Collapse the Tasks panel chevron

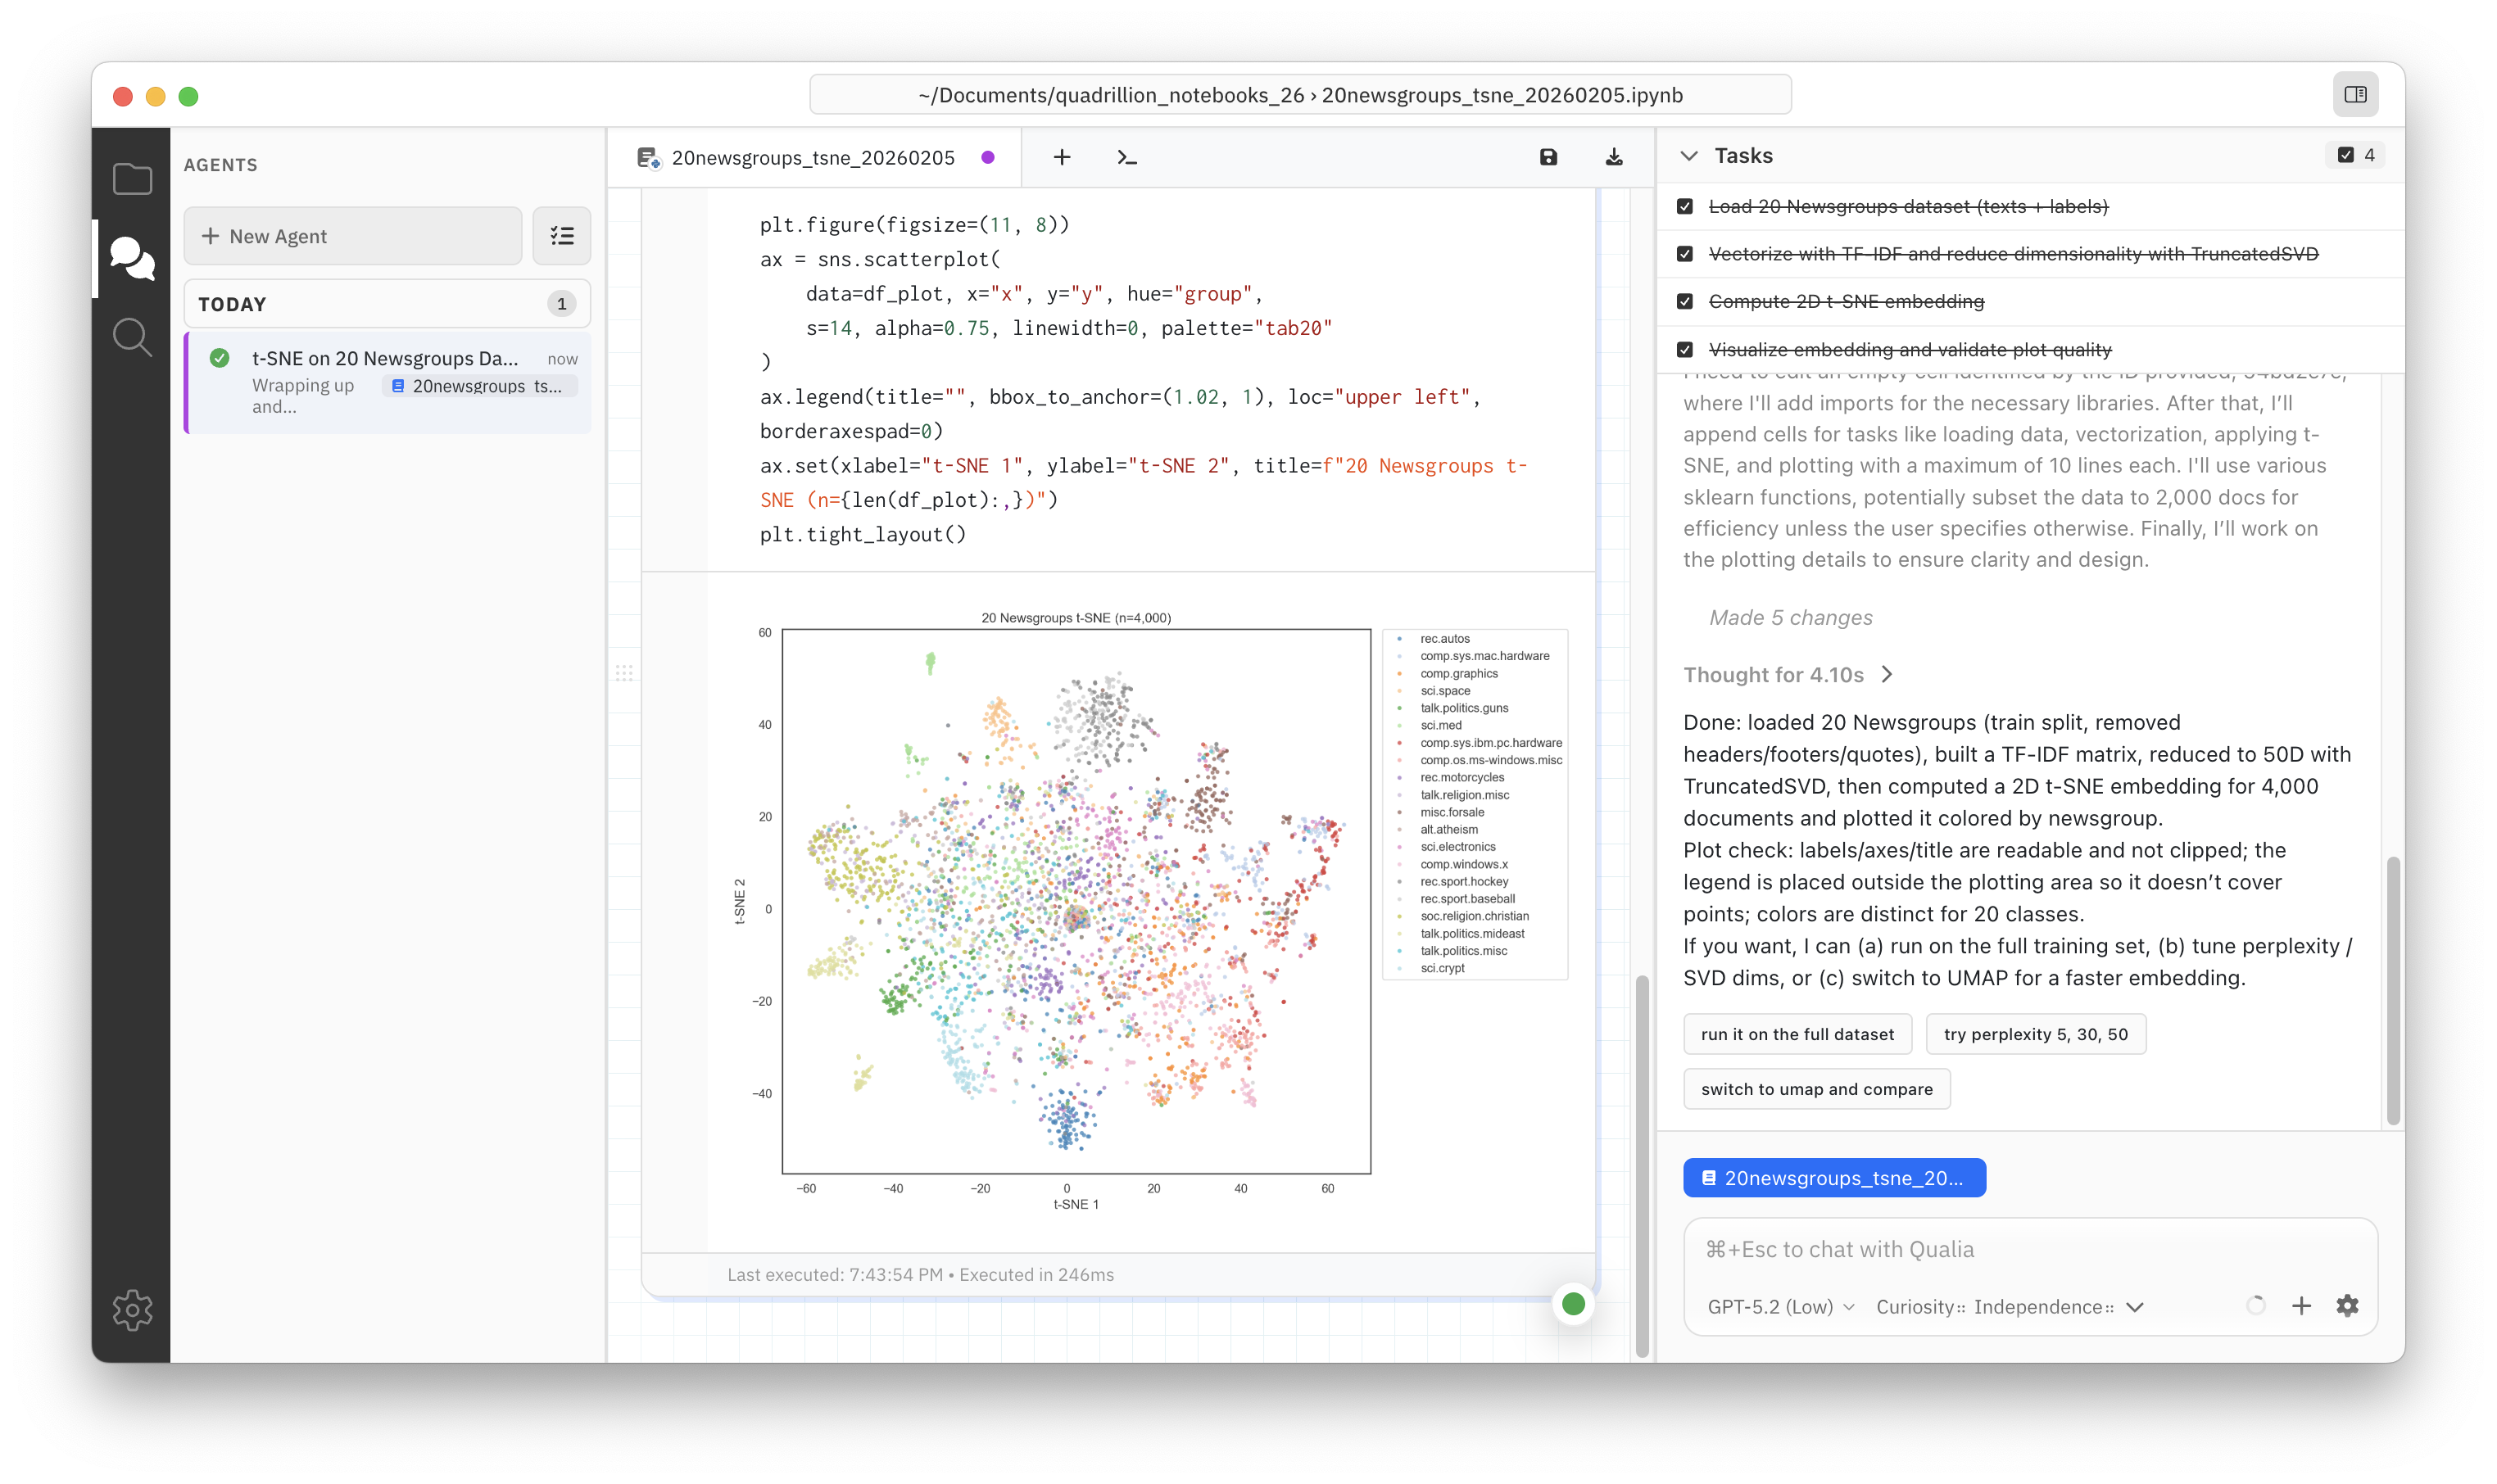1689,156
